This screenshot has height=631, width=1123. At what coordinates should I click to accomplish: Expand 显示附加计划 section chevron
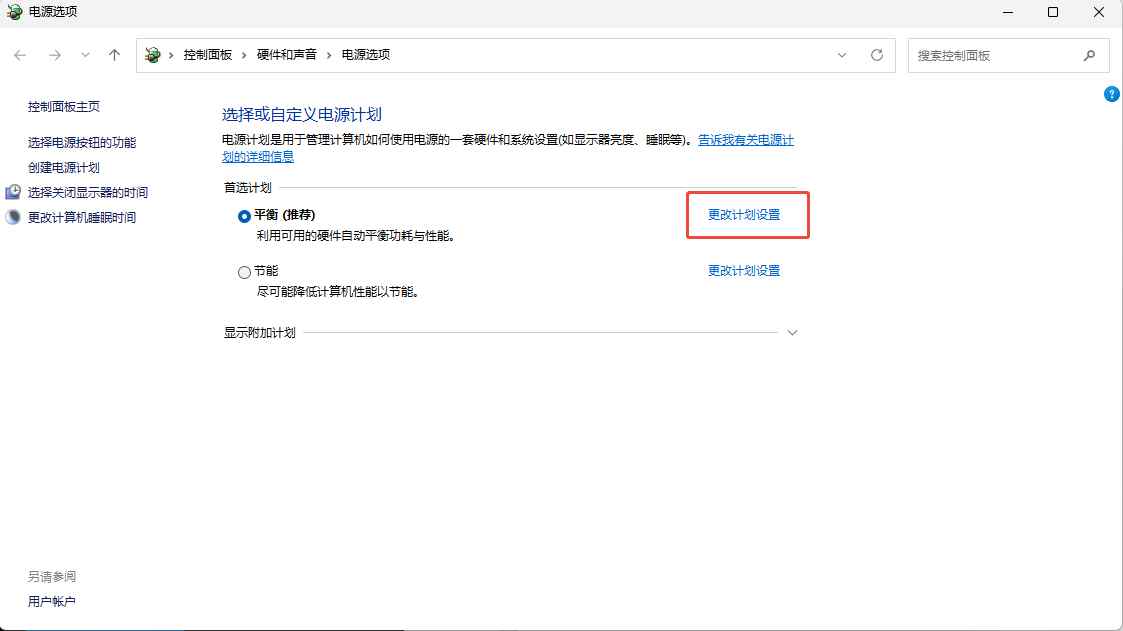[x=792, y=333]
